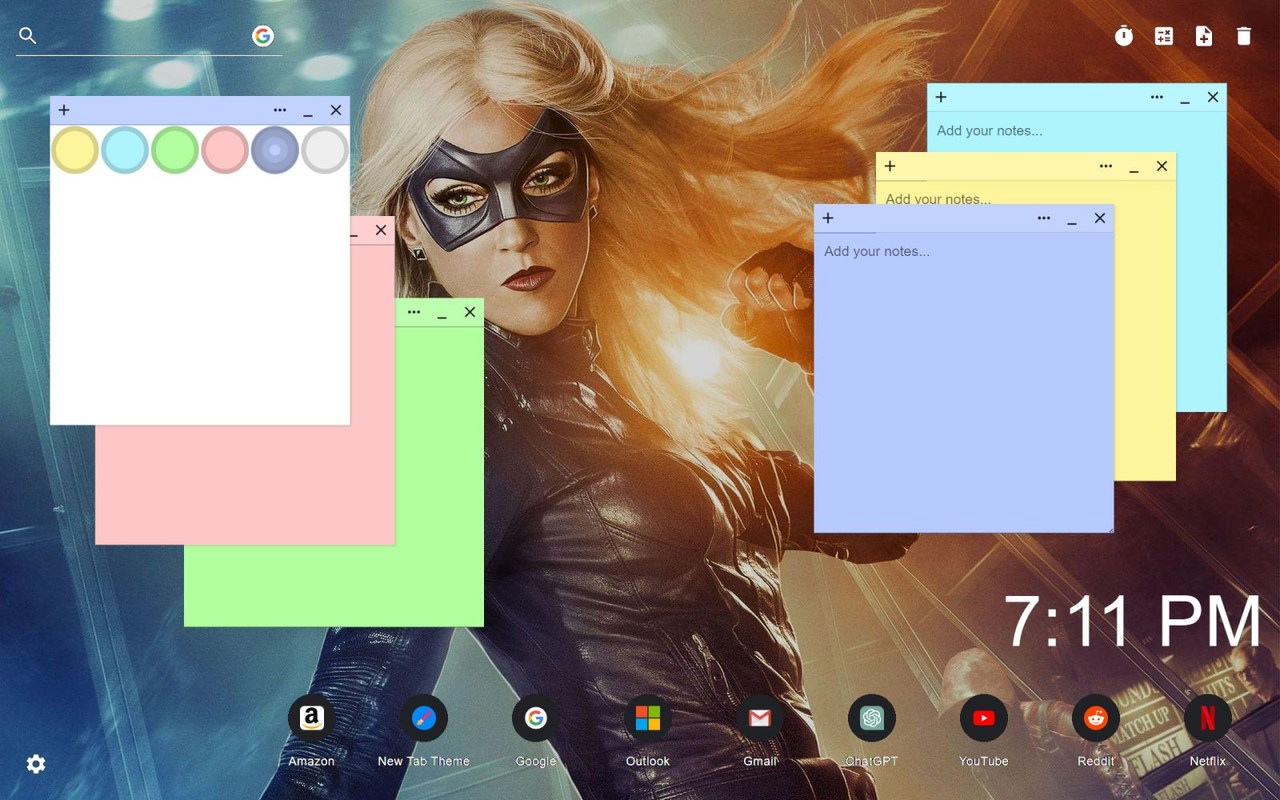This screenshot has height=800, width=1280.
Task: Minimize the yellow note
Action: 1134,168
